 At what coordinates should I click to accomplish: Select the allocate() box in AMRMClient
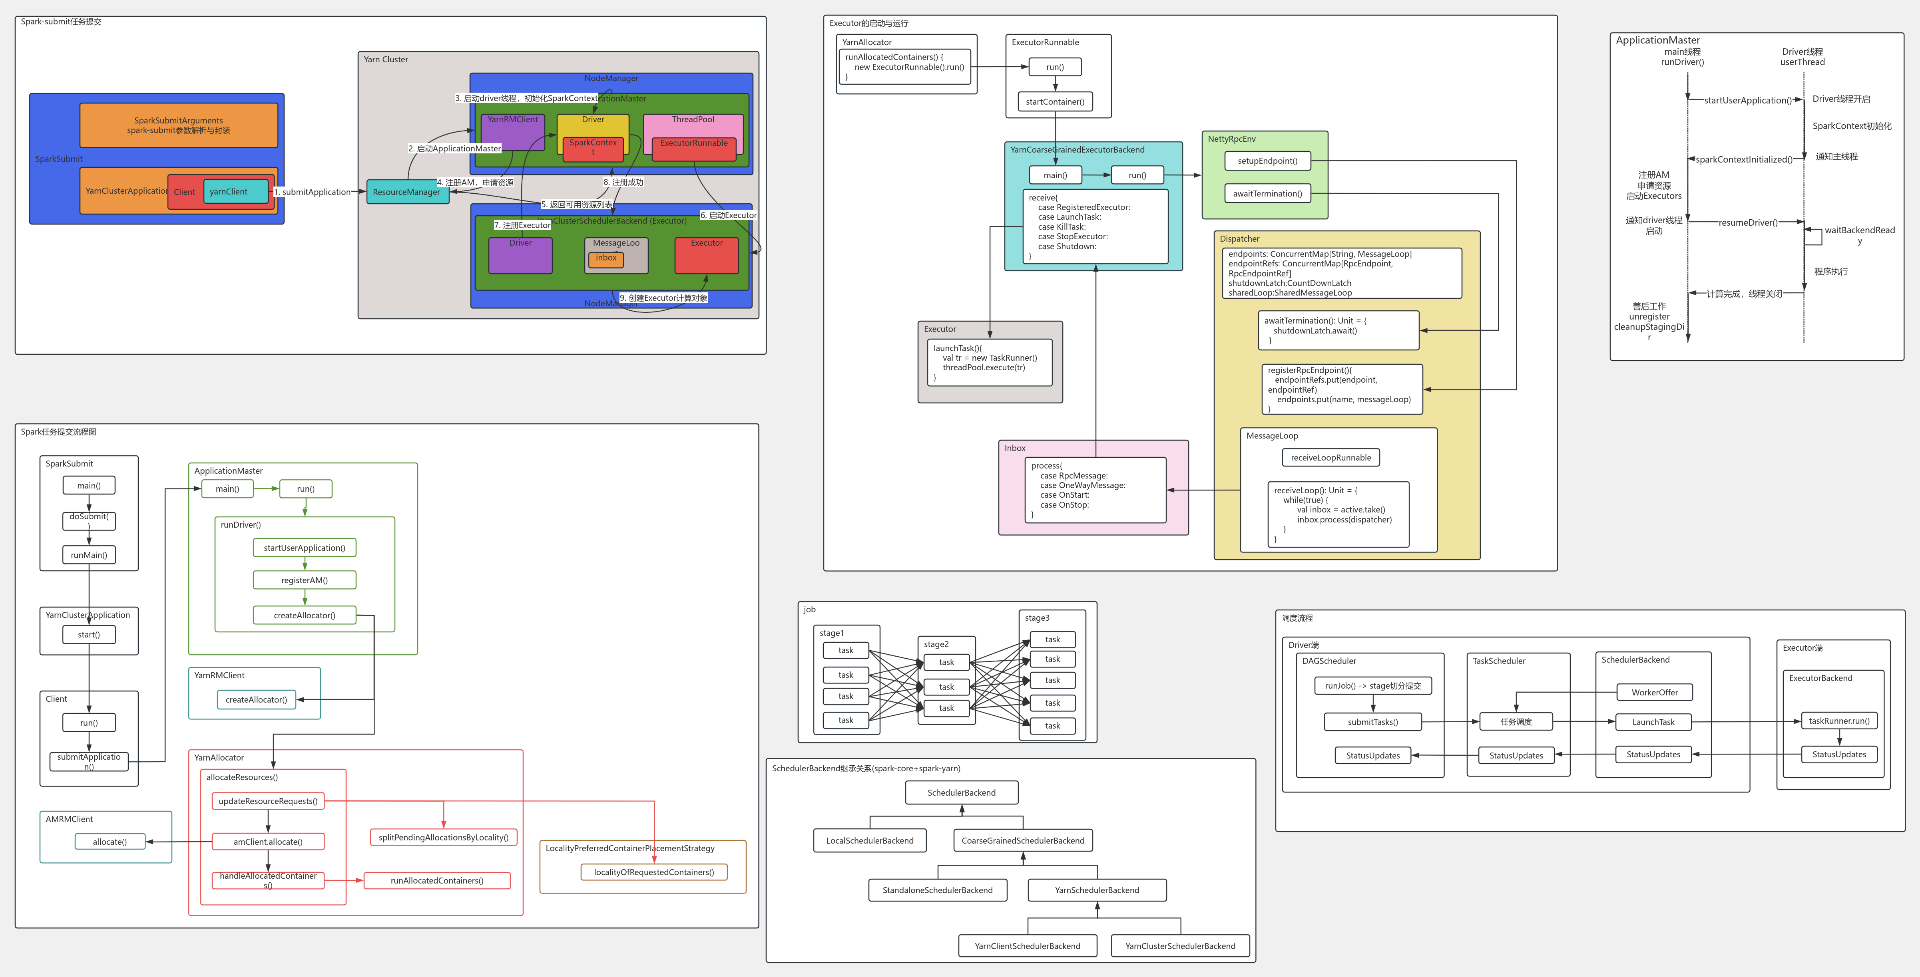point(110,842)
